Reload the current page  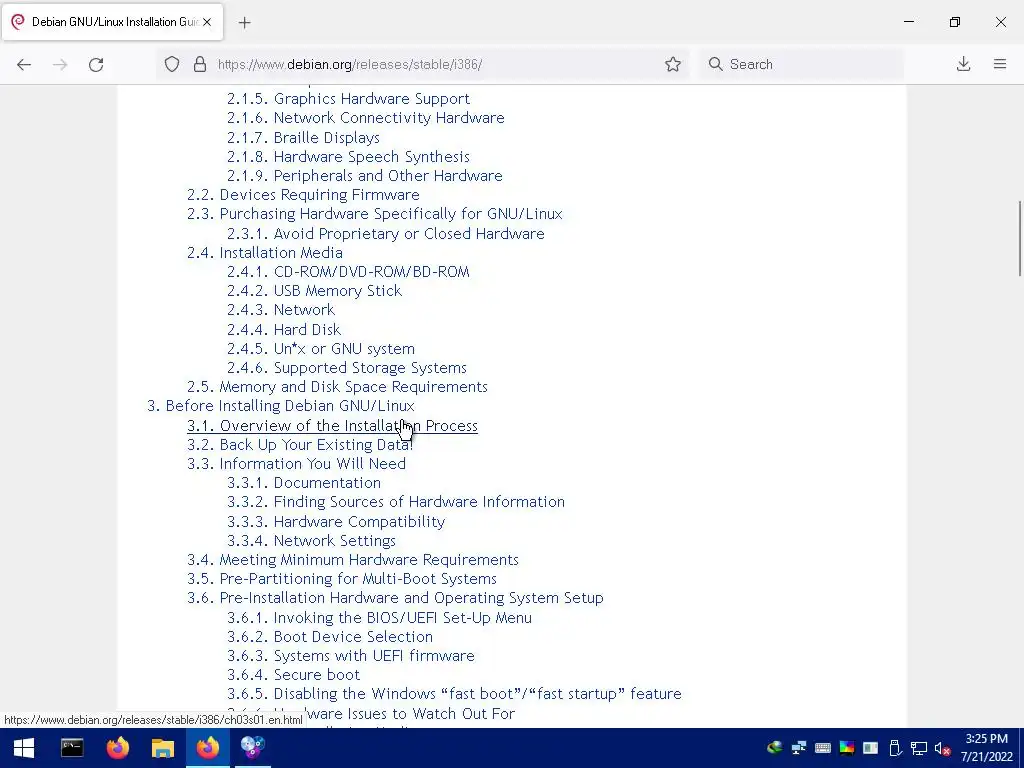(x=96, y=64)
